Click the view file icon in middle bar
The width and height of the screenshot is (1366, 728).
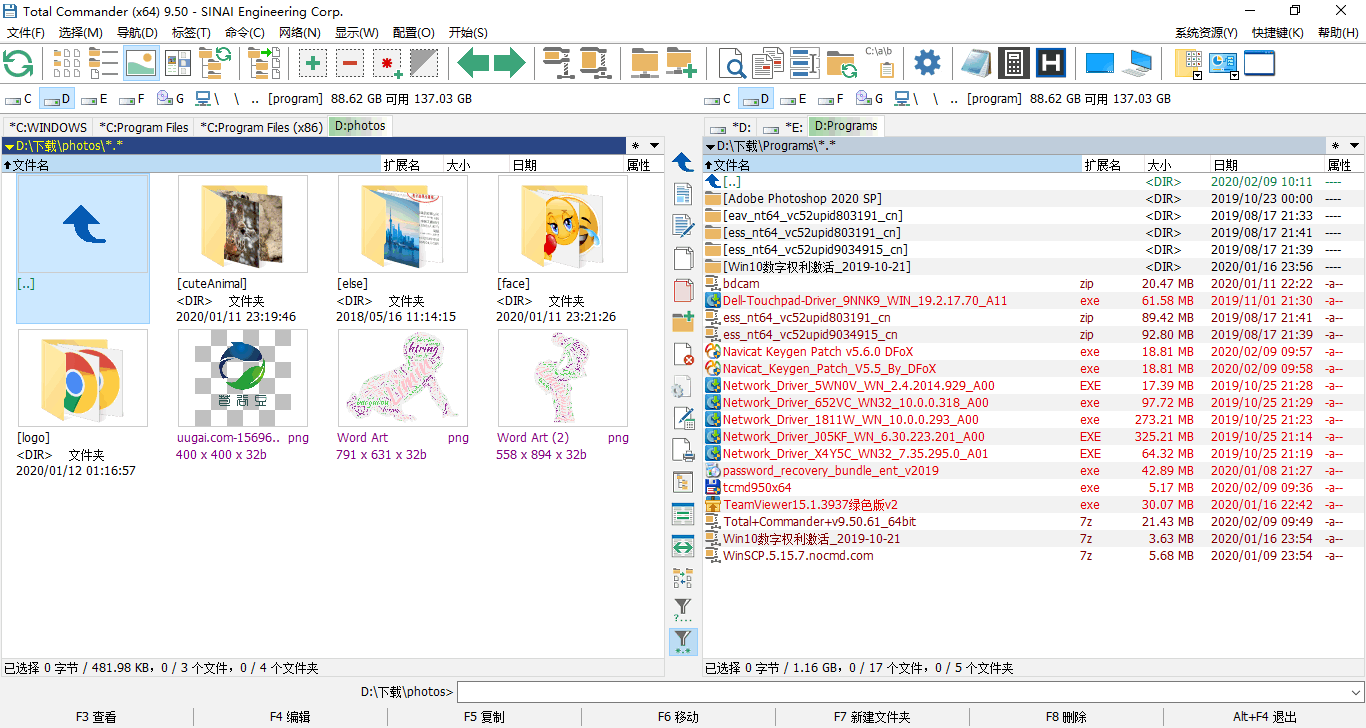pos(683,194)
